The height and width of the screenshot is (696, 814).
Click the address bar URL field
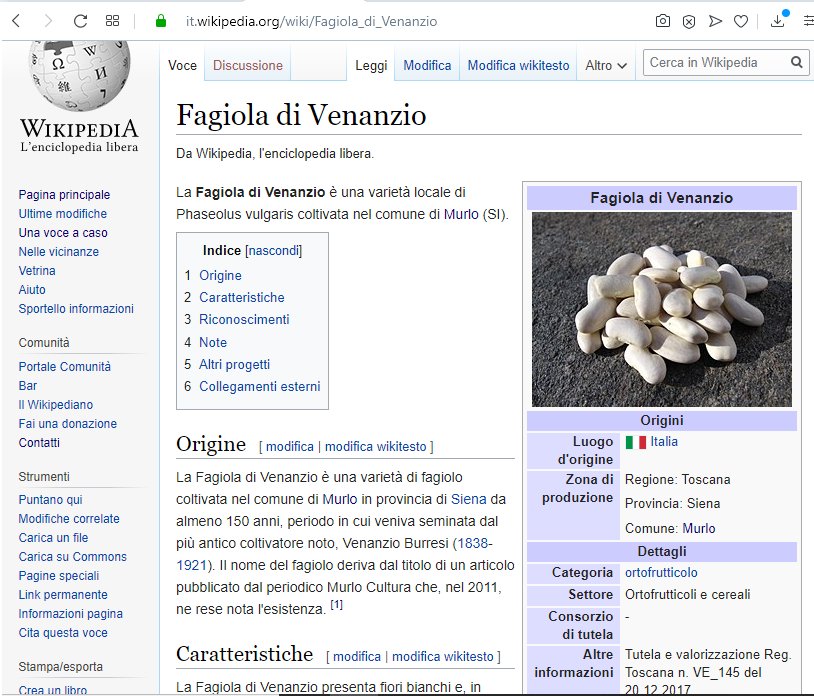pyautogui.click(x=311, y=21)
